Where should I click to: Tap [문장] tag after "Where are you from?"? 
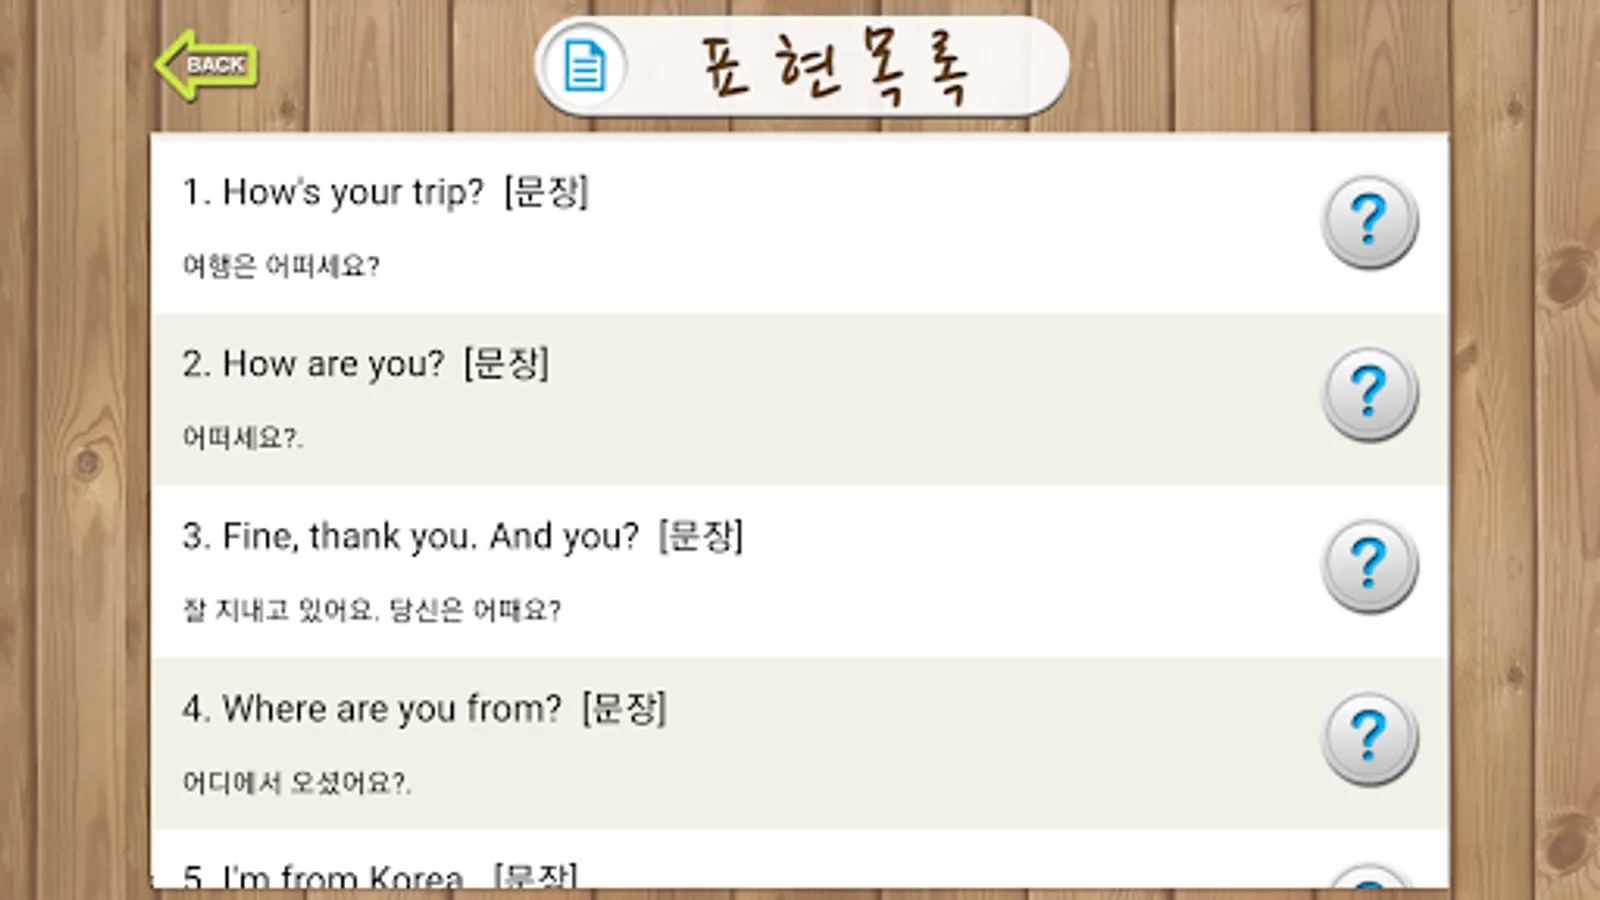tap(624, 709)
